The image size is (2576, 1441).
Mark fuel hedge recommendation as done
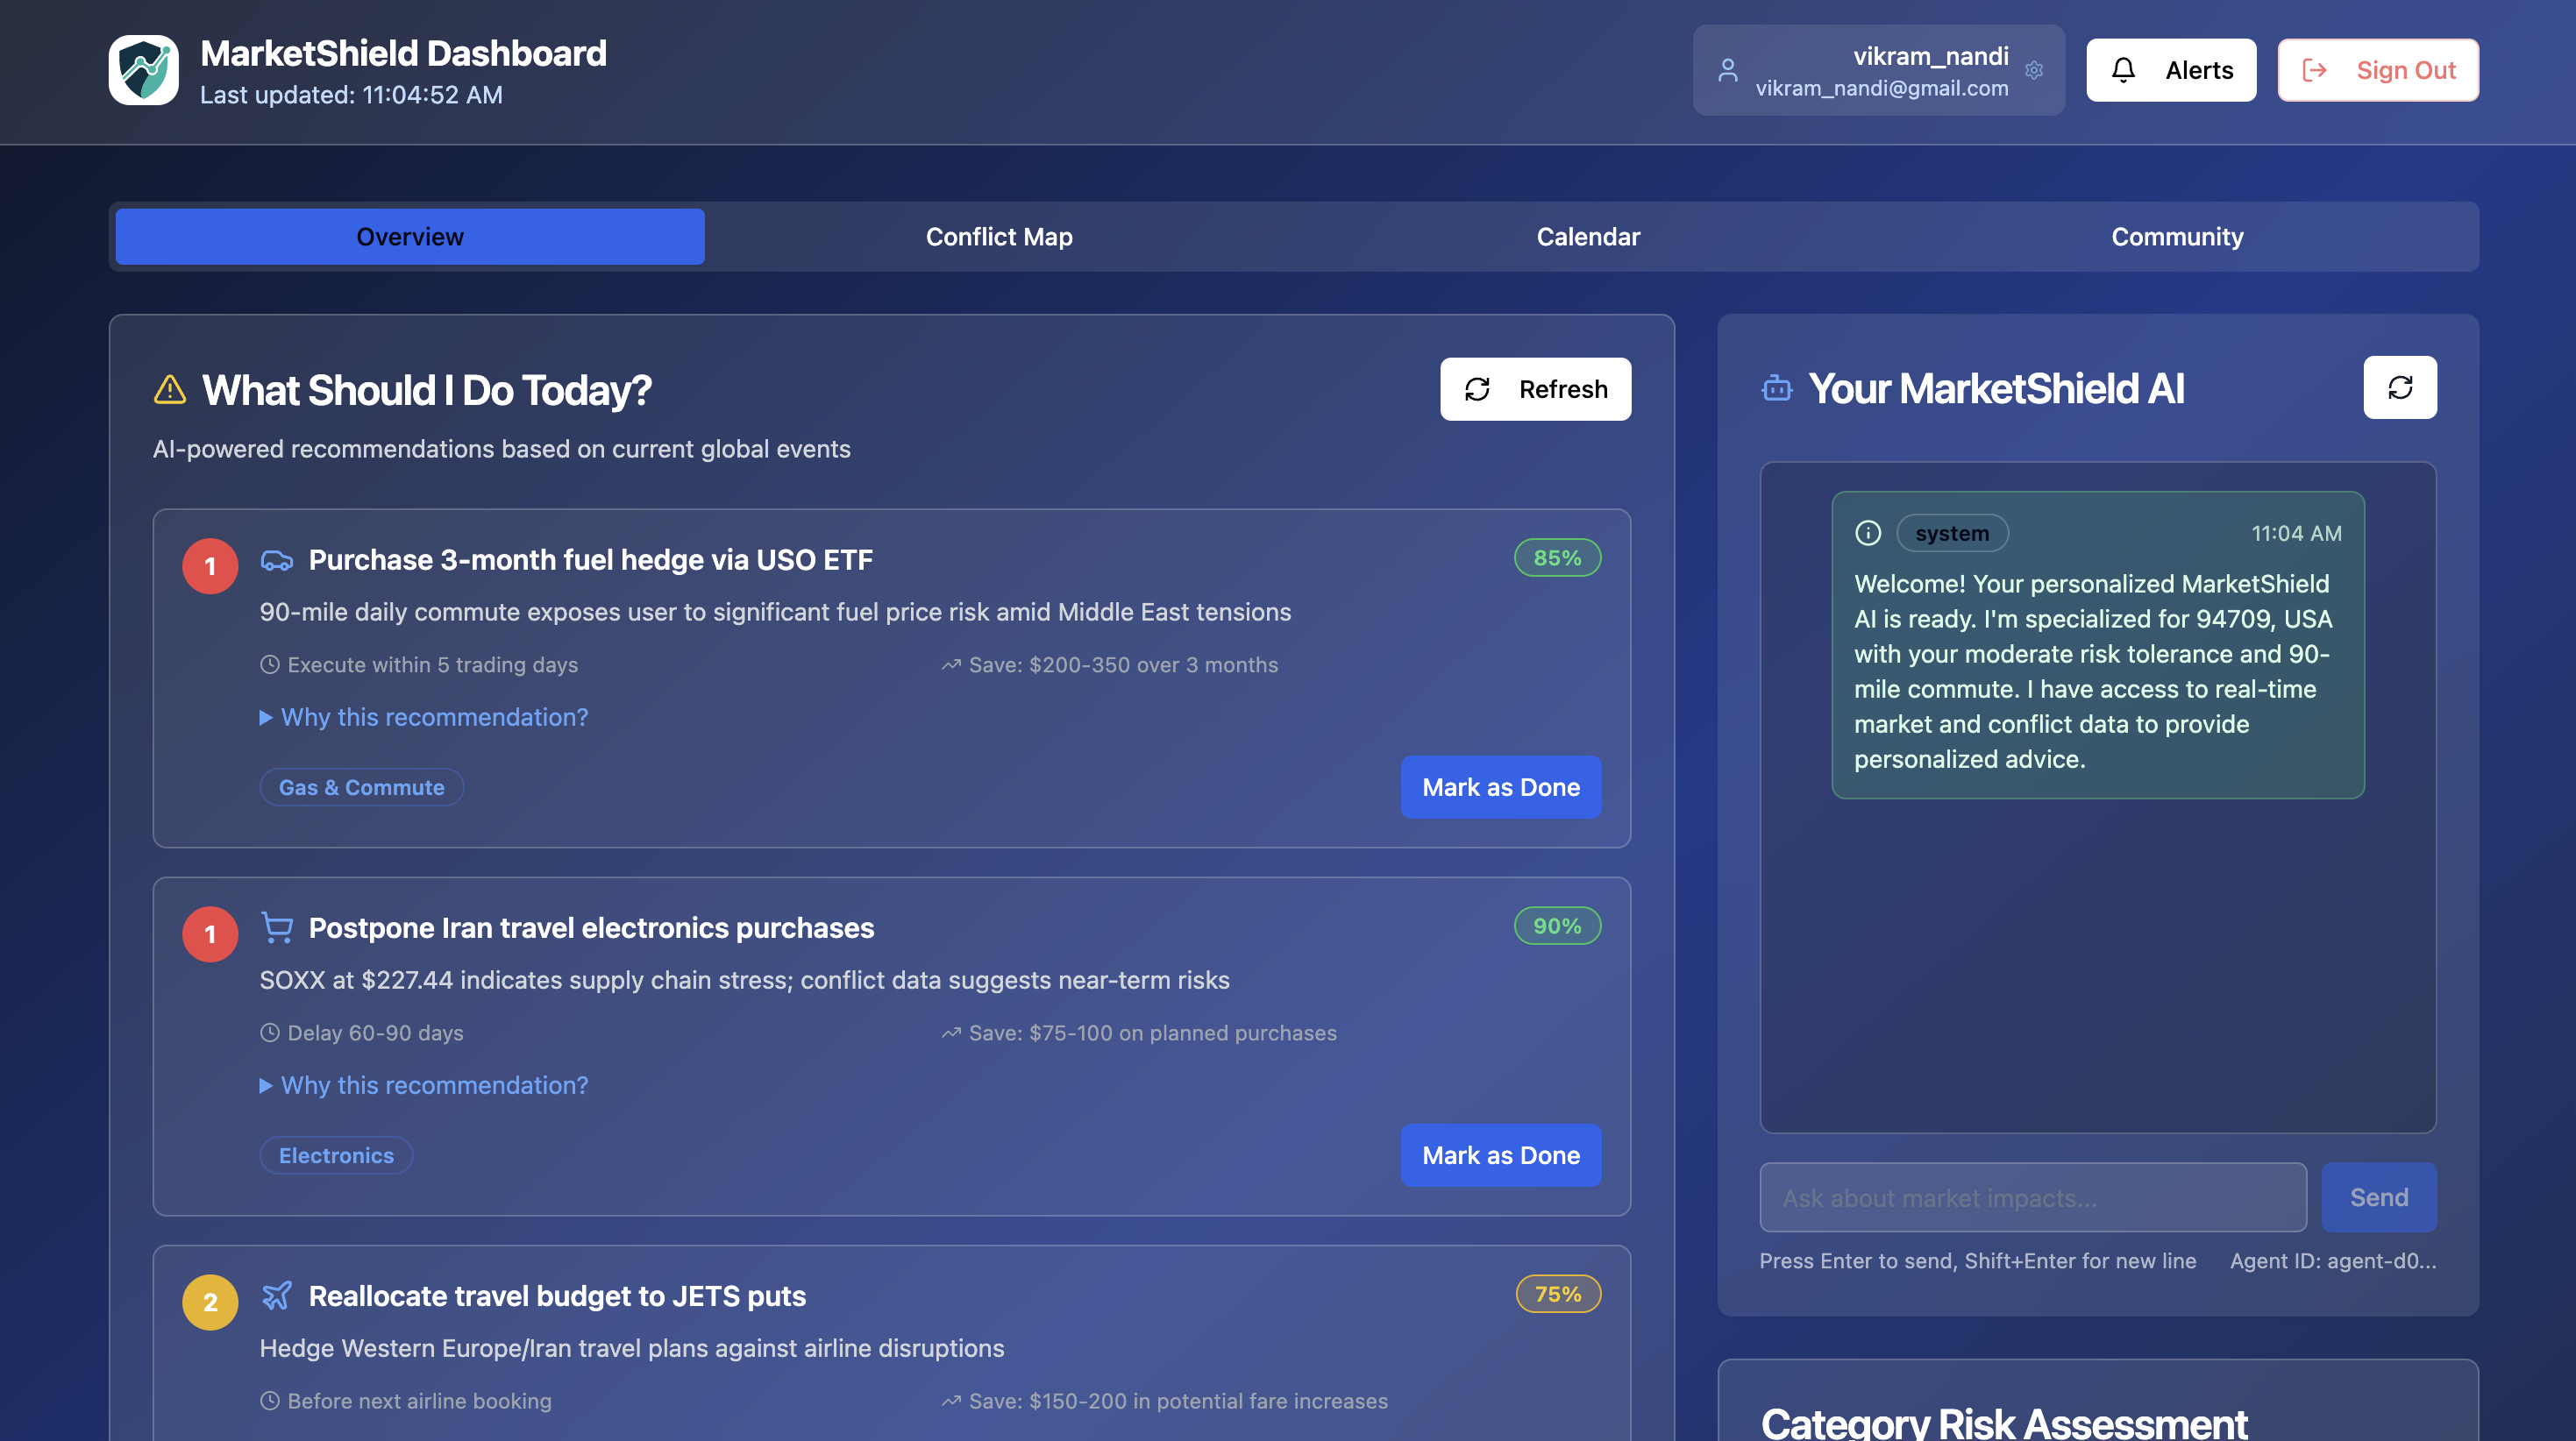coord(1500,787)
